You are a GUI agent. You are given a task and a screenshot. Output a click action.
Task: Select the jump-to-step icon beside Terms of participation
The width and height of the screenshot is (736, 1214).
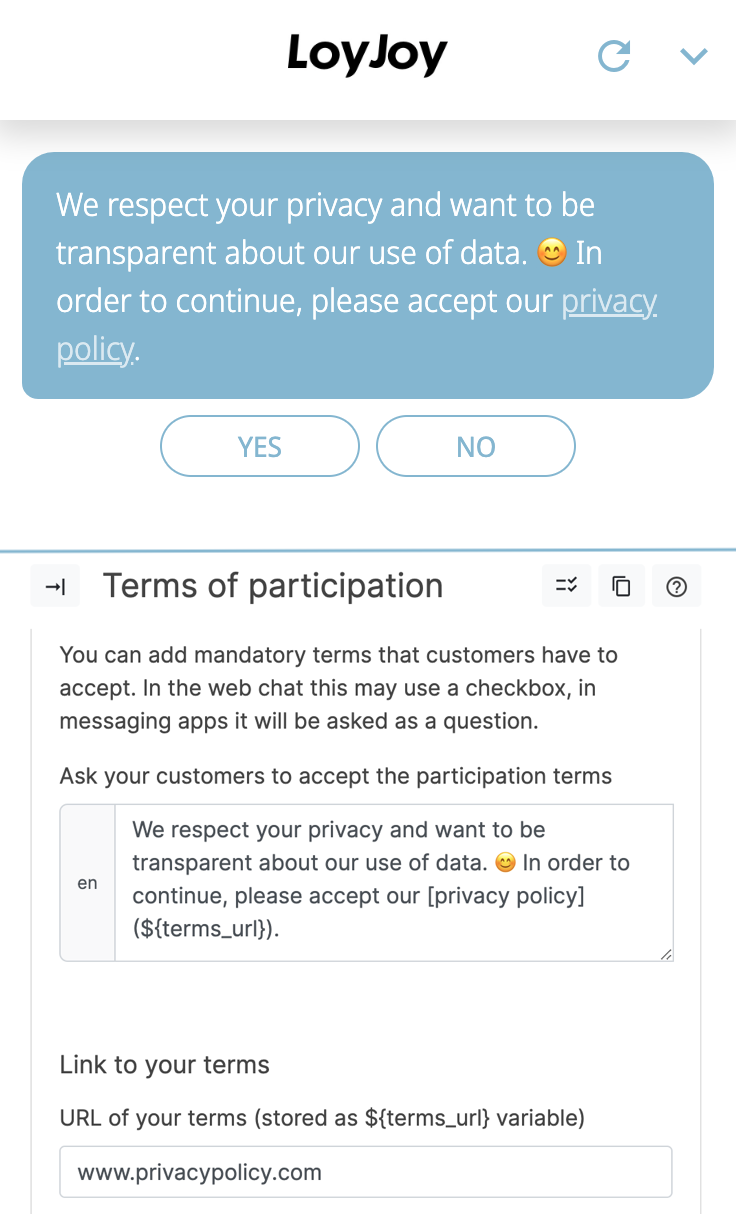click(x=55, y=585)
